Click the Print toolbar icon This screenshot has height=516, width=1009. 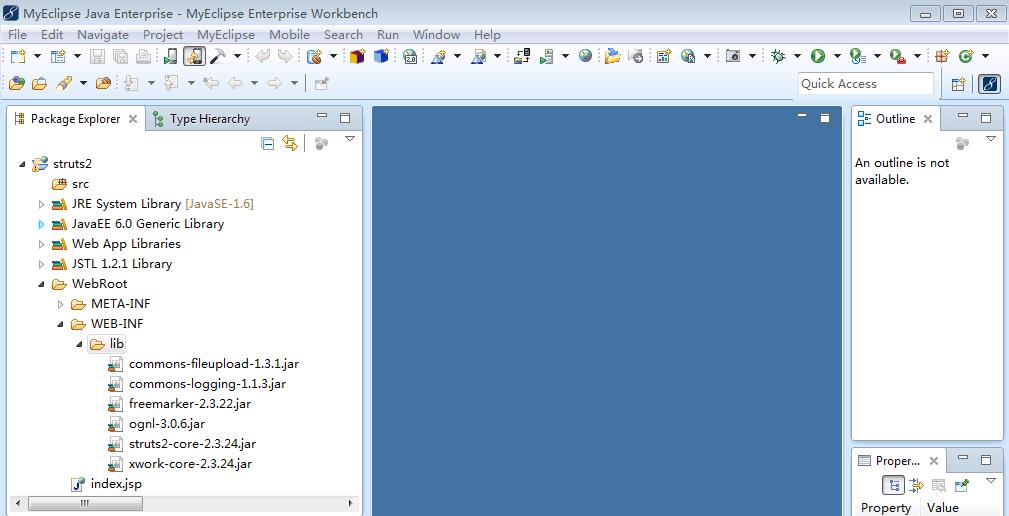(x=143, y=57)
